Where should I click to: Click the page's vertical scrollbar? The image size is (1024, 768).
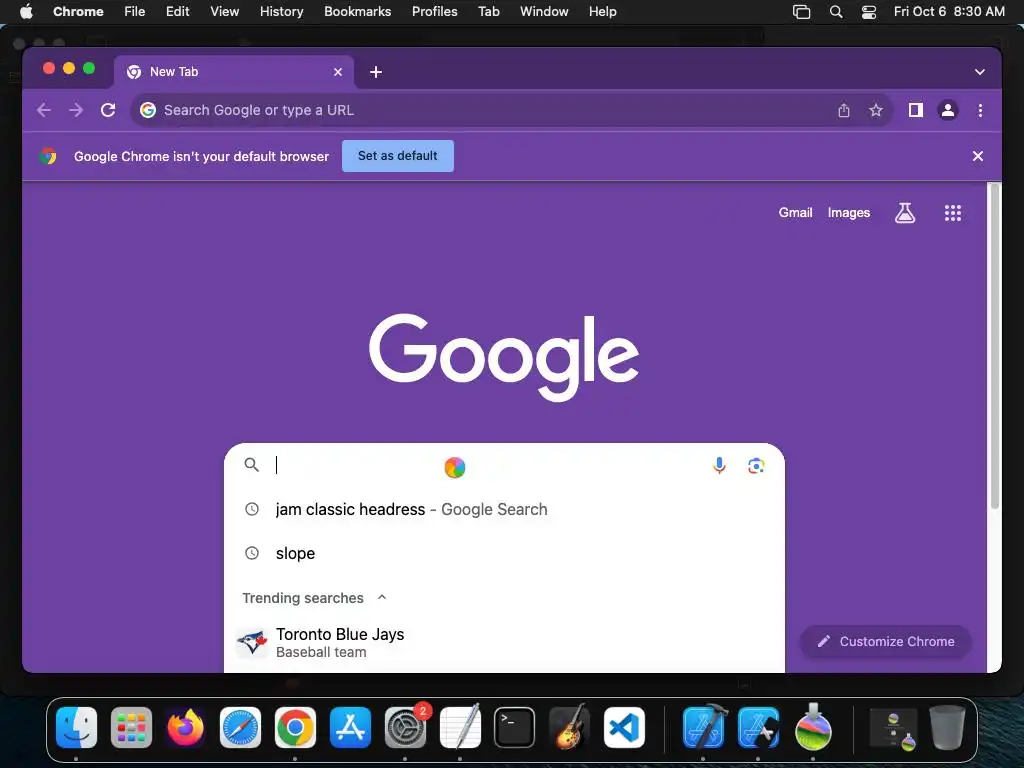pos(995,346)
